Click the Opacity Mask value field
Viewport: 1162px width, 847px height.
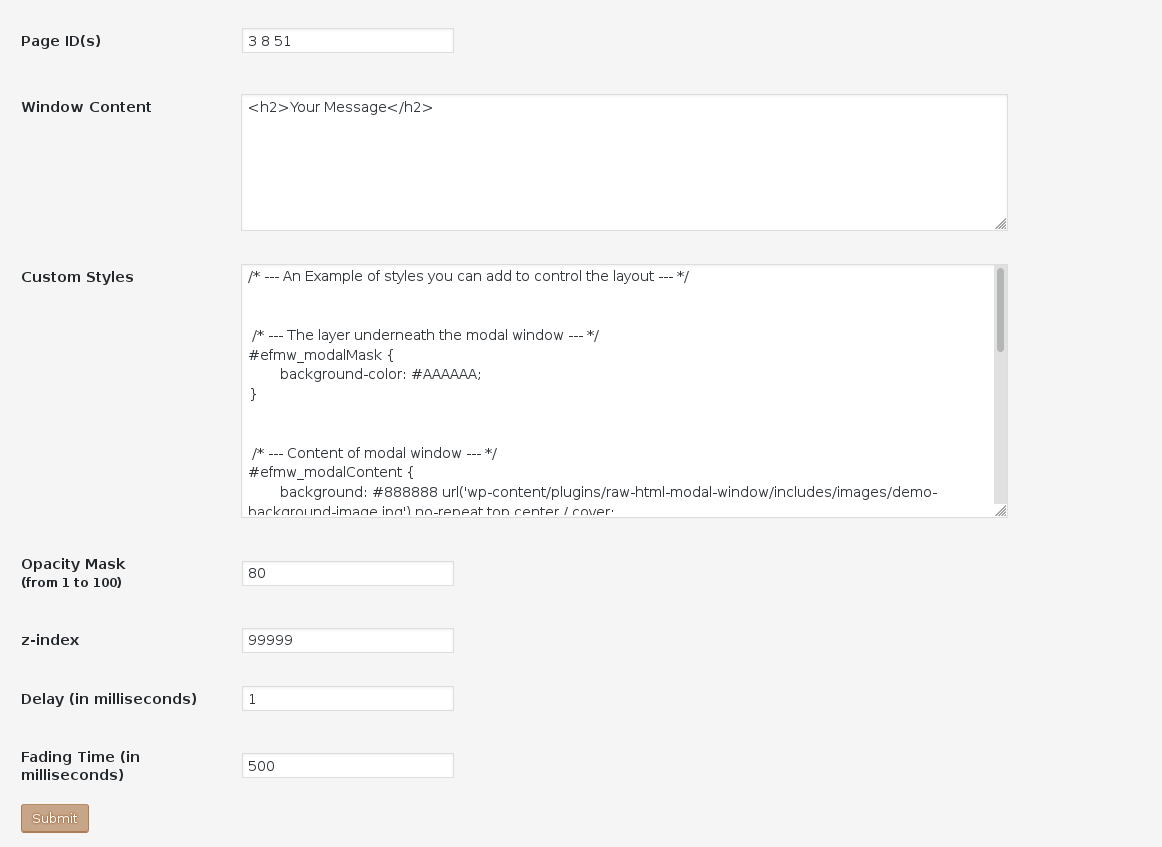coord(347,573)
